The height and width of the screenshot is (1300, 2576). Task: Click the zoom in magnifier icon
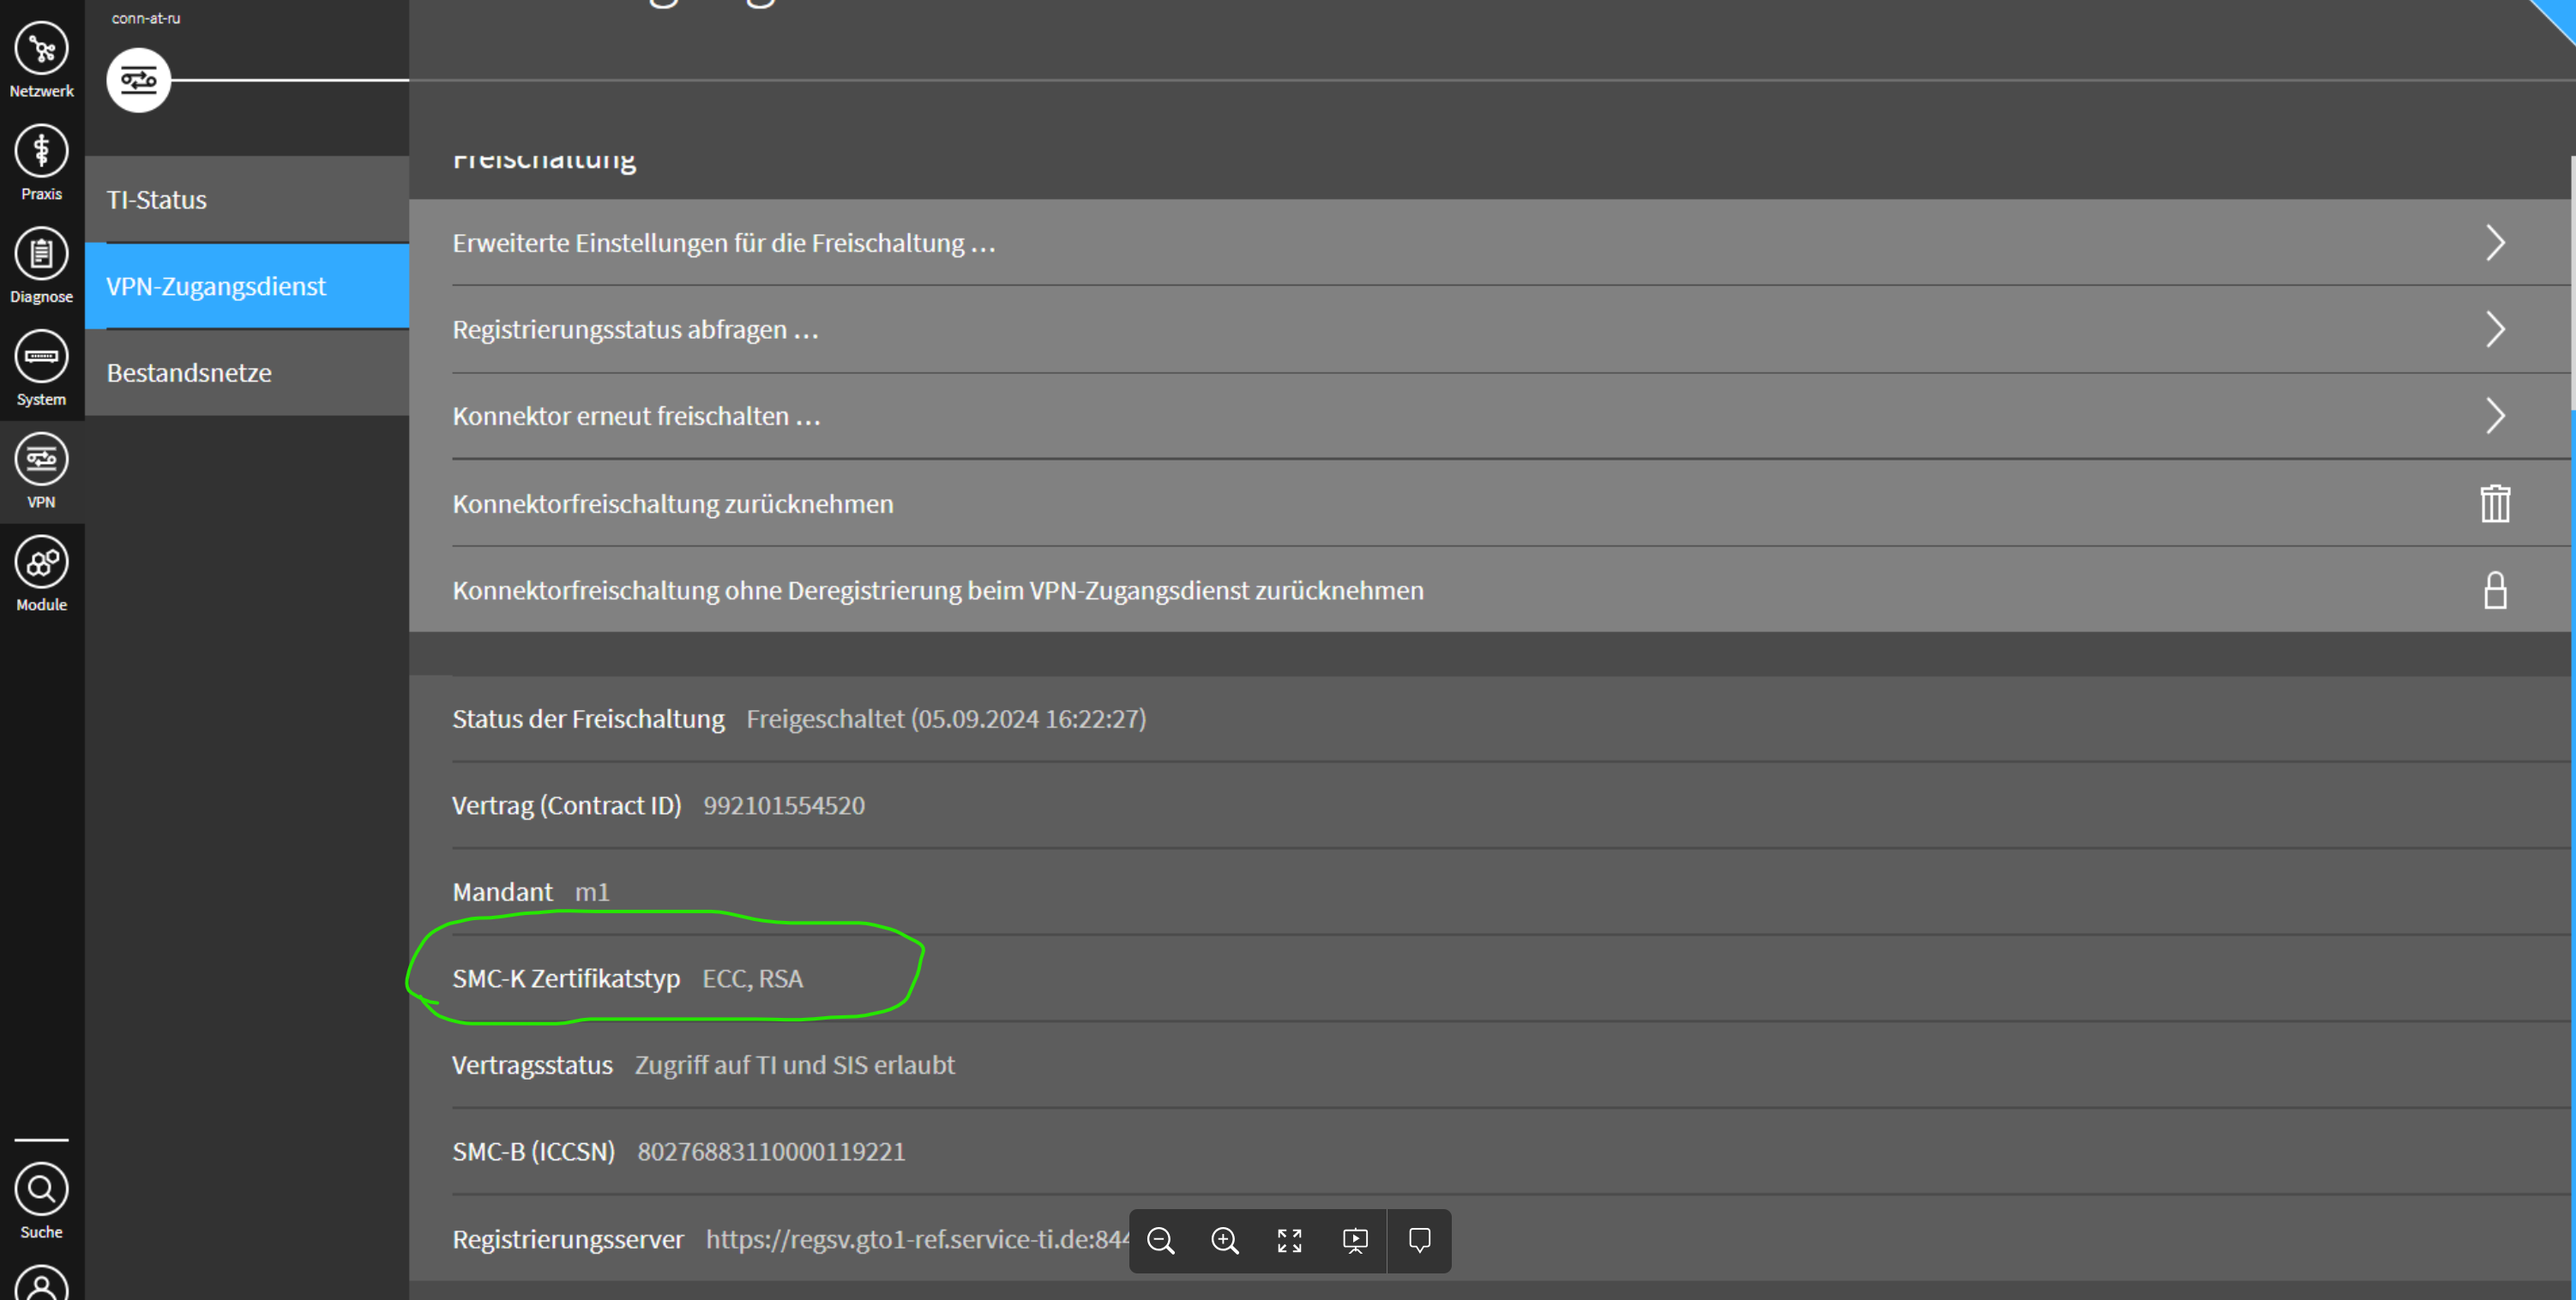coord(1225,1241)
